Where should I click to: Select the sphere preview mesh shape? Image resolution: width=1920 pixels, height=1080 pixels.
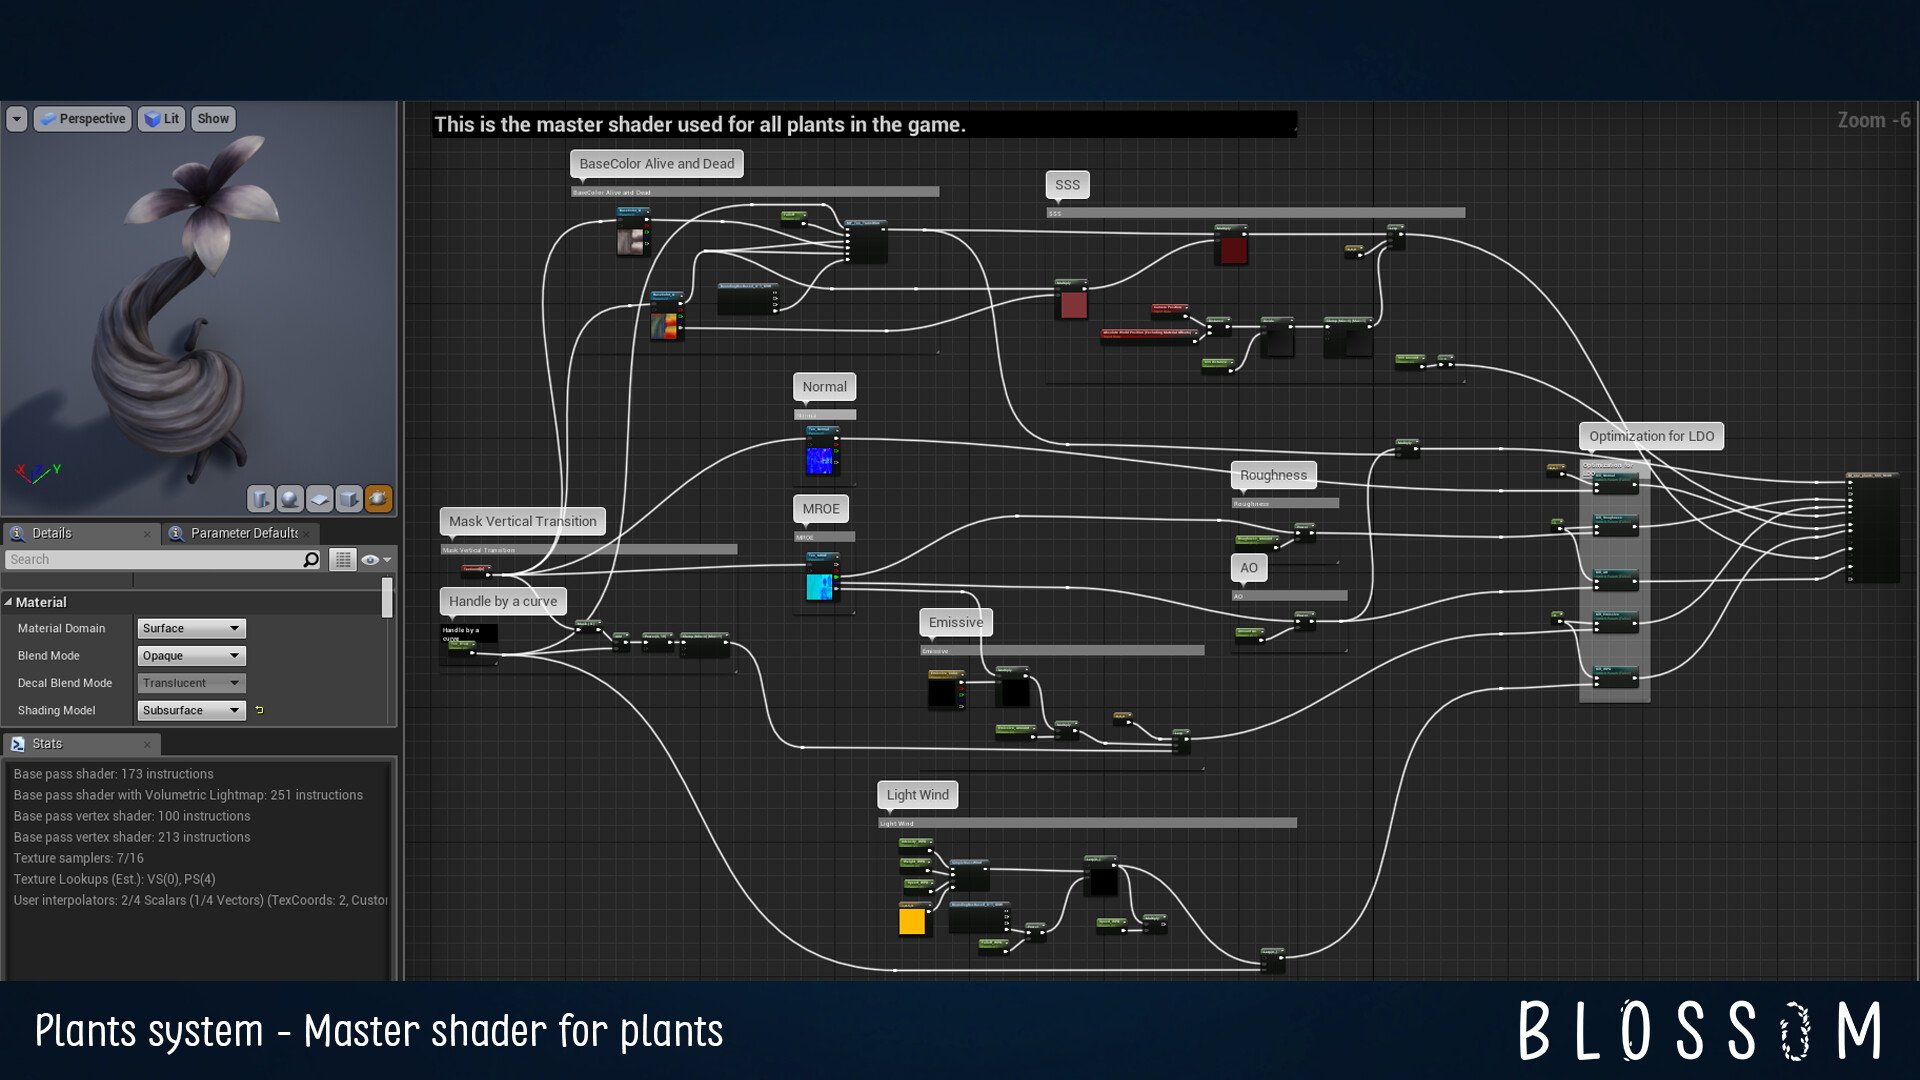point(289,498)
